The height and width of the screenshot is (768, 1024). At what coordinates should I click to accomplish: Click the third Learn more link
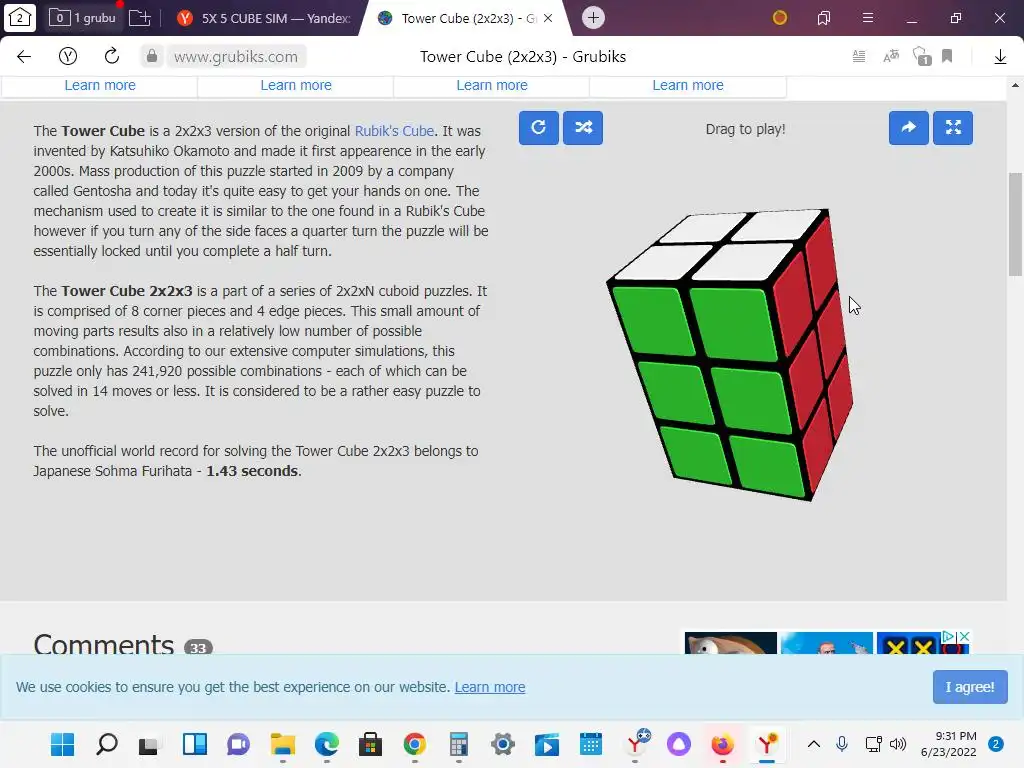(492, 85)
